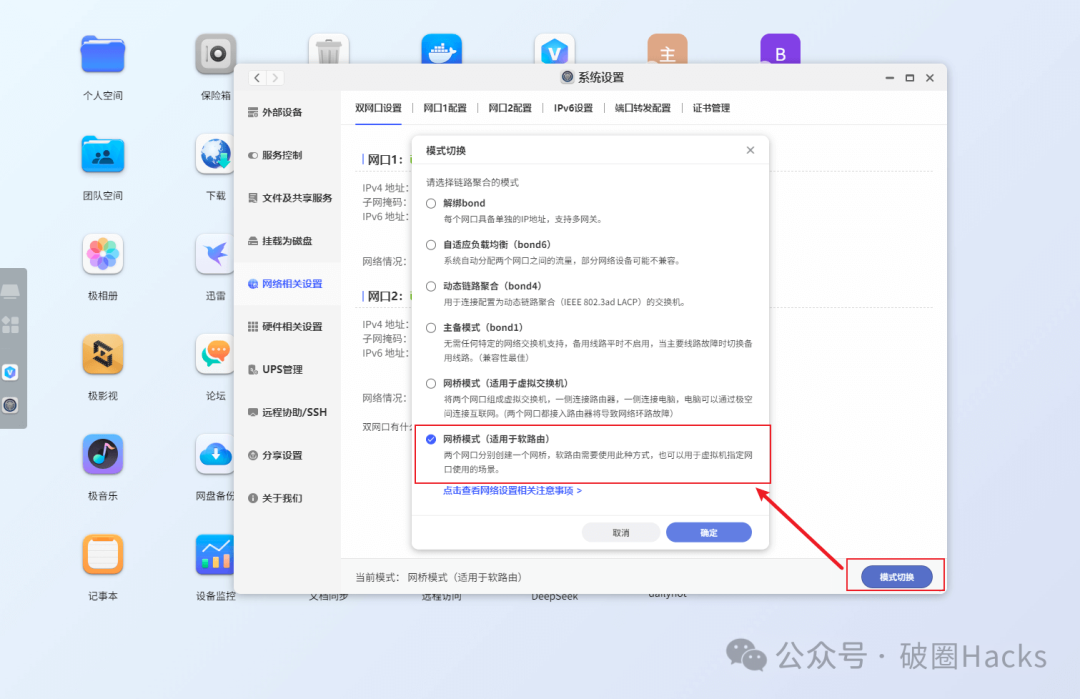Image resolution: width=1080 pixels, height=699 pixels.
Task: Click the drive icon in left dock
Action: coord(10,291)
